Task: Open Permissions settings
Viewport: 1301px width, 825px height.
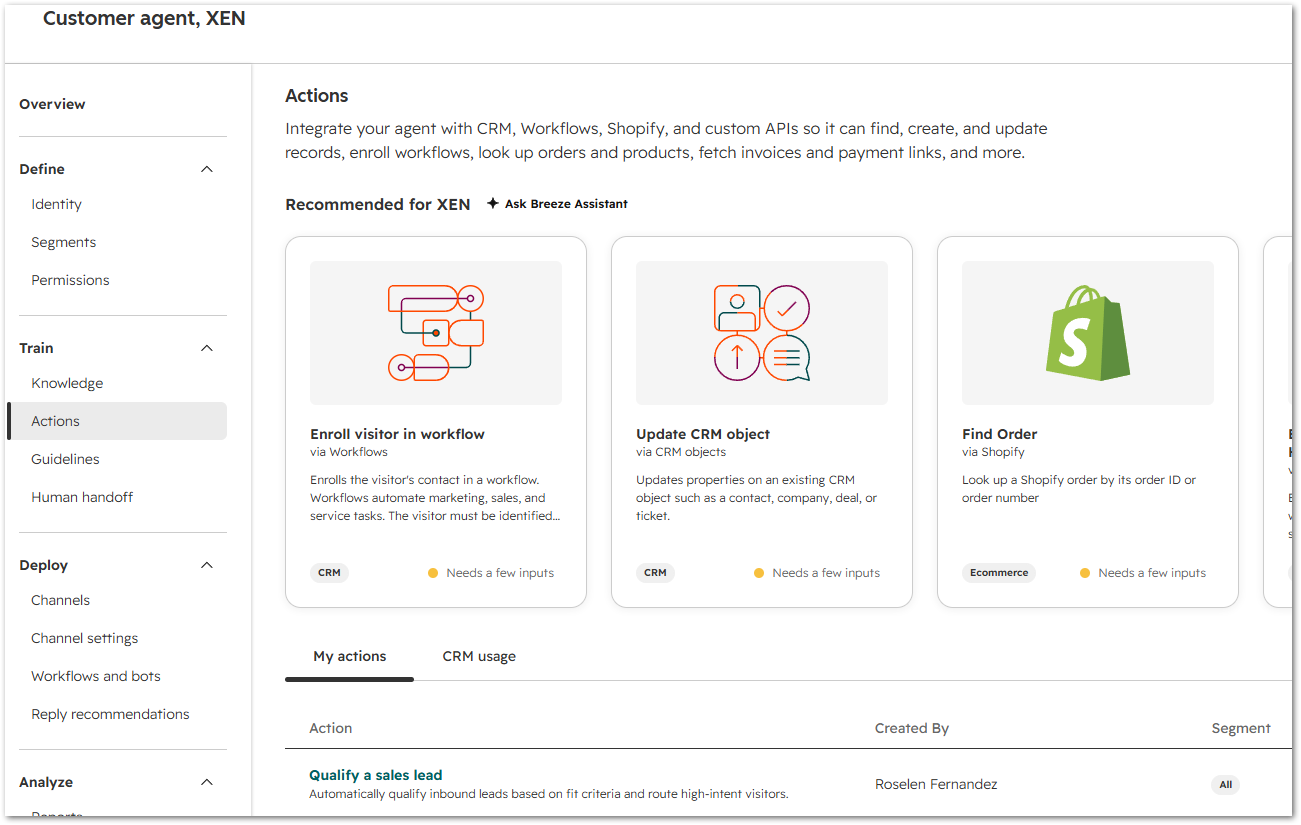Action: pos(70,280)
